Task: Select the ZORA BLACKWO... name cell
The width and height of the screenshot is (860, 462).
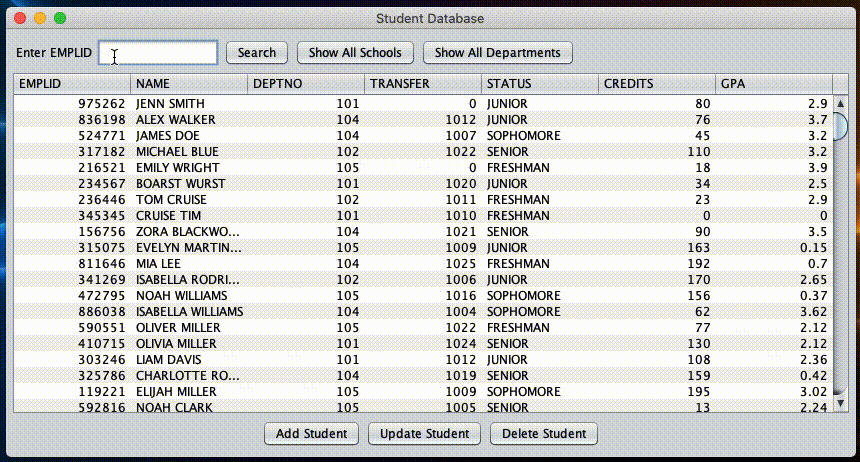Action: point(189,232)
